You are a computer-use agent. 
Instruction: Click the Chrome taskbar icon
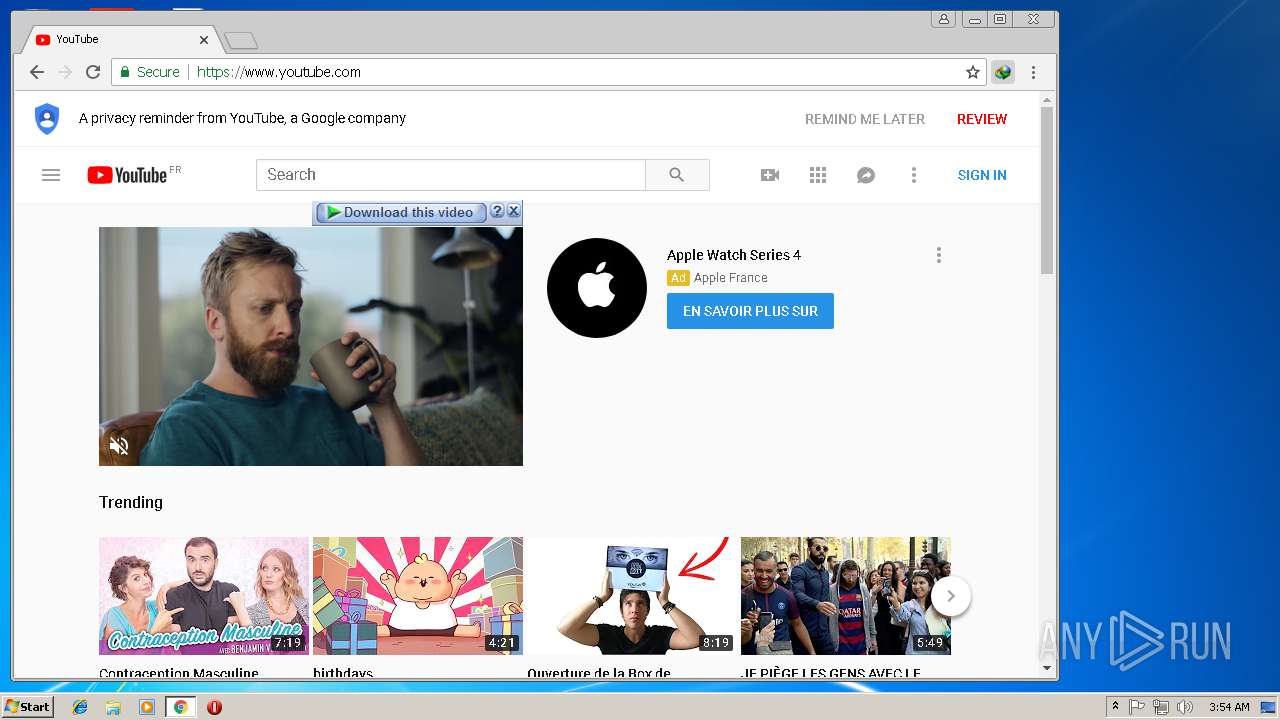pyautogui.click(x=180, y=707)
